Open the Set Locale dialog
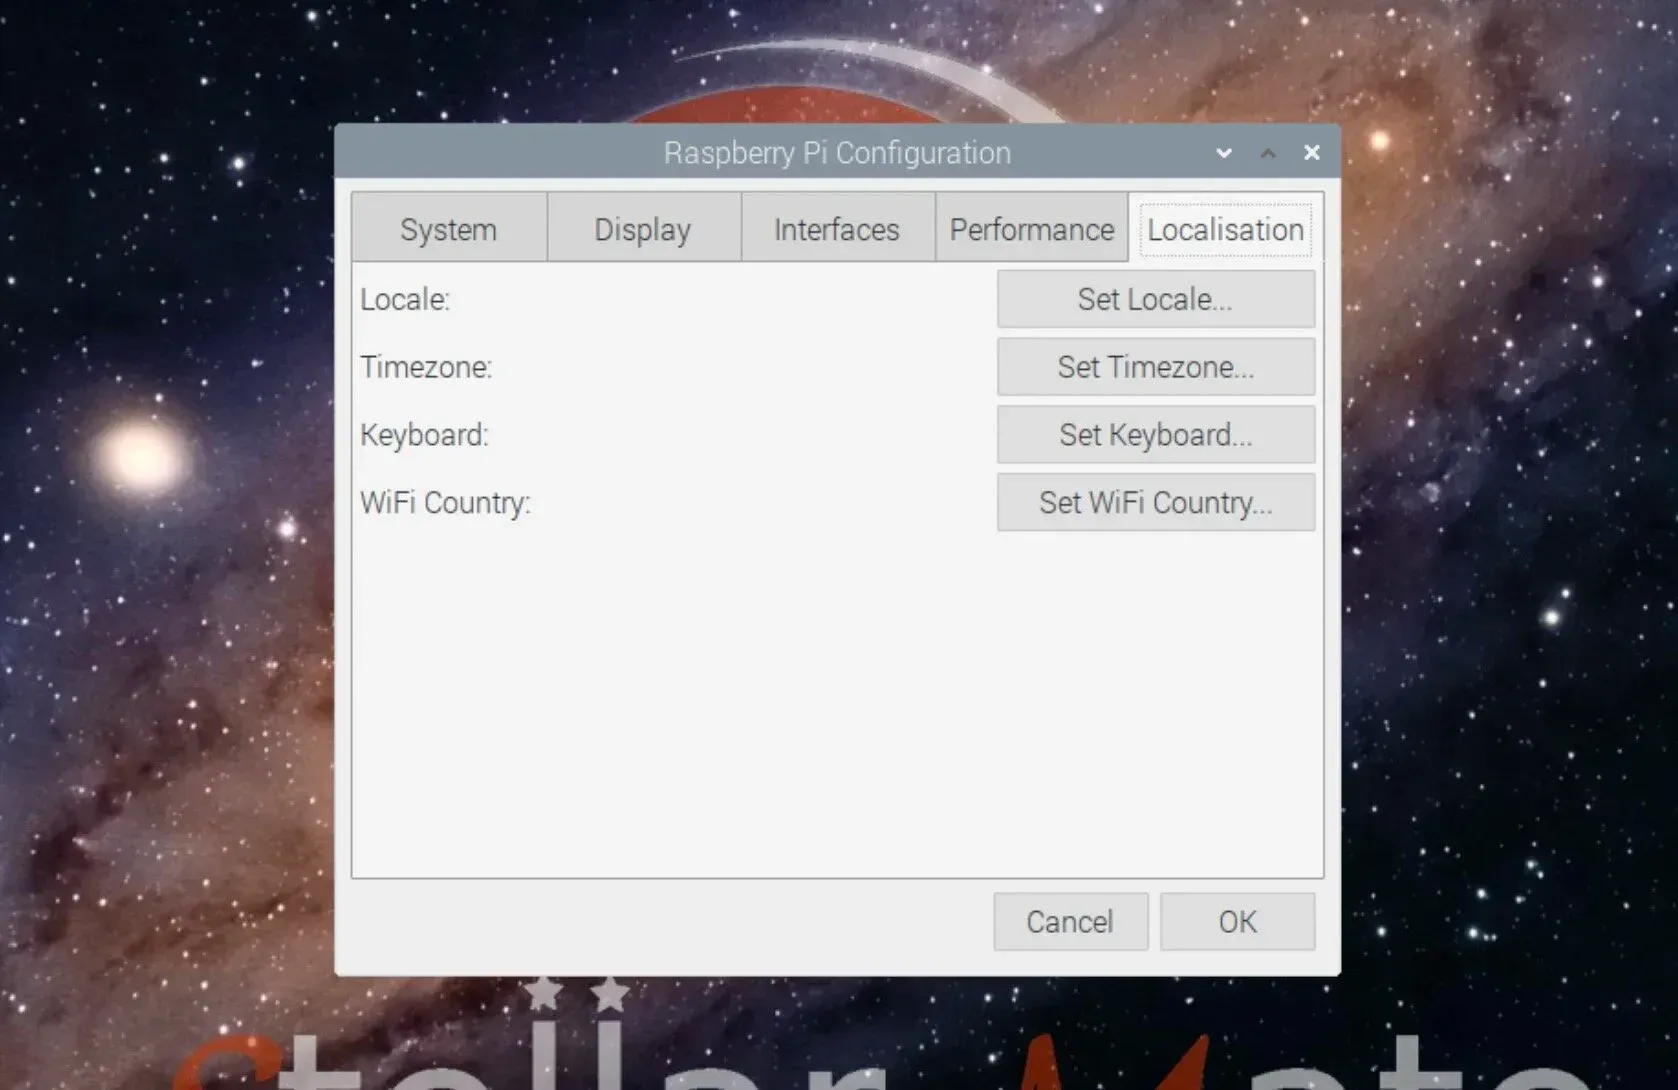Image resolution: width=1678 pixels, height=1090 pixels. pos(1155,299)
